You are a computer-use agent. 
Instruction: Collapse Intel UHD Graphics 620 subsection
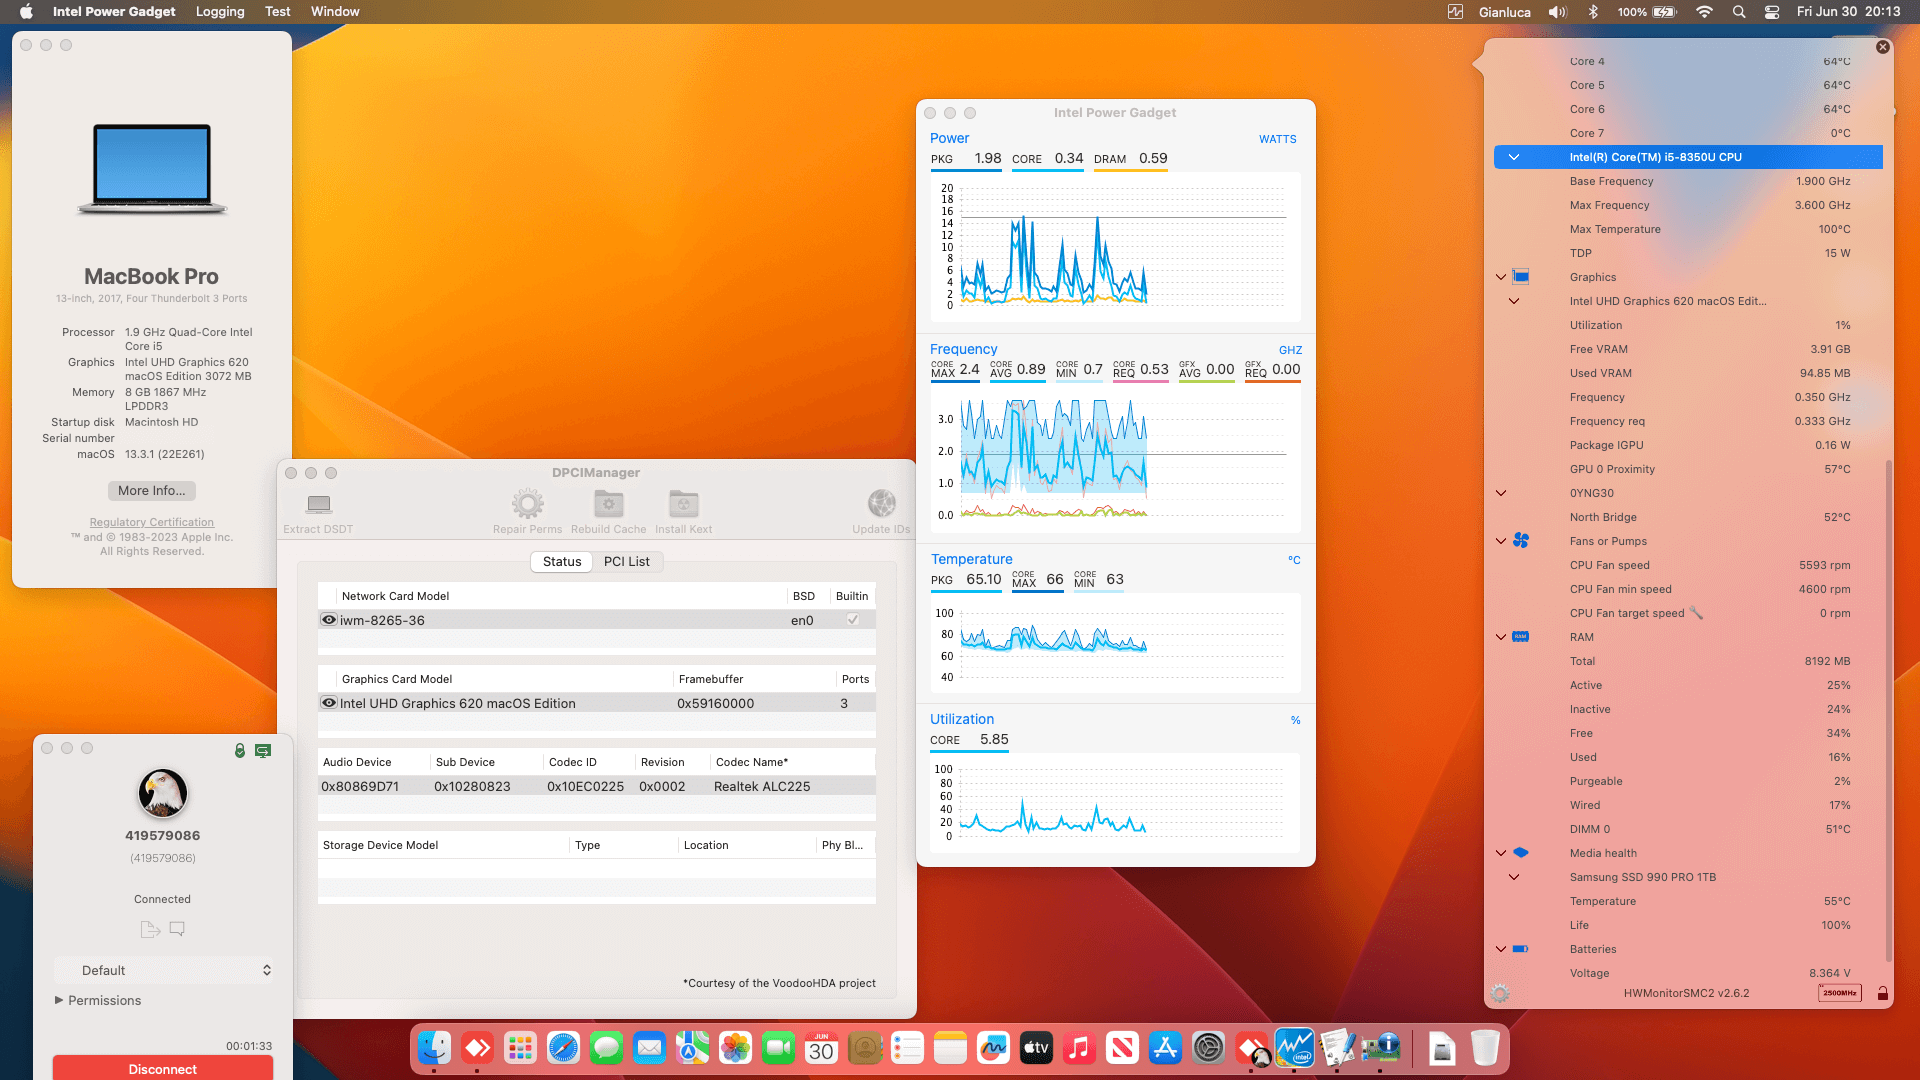[1514, 301]
